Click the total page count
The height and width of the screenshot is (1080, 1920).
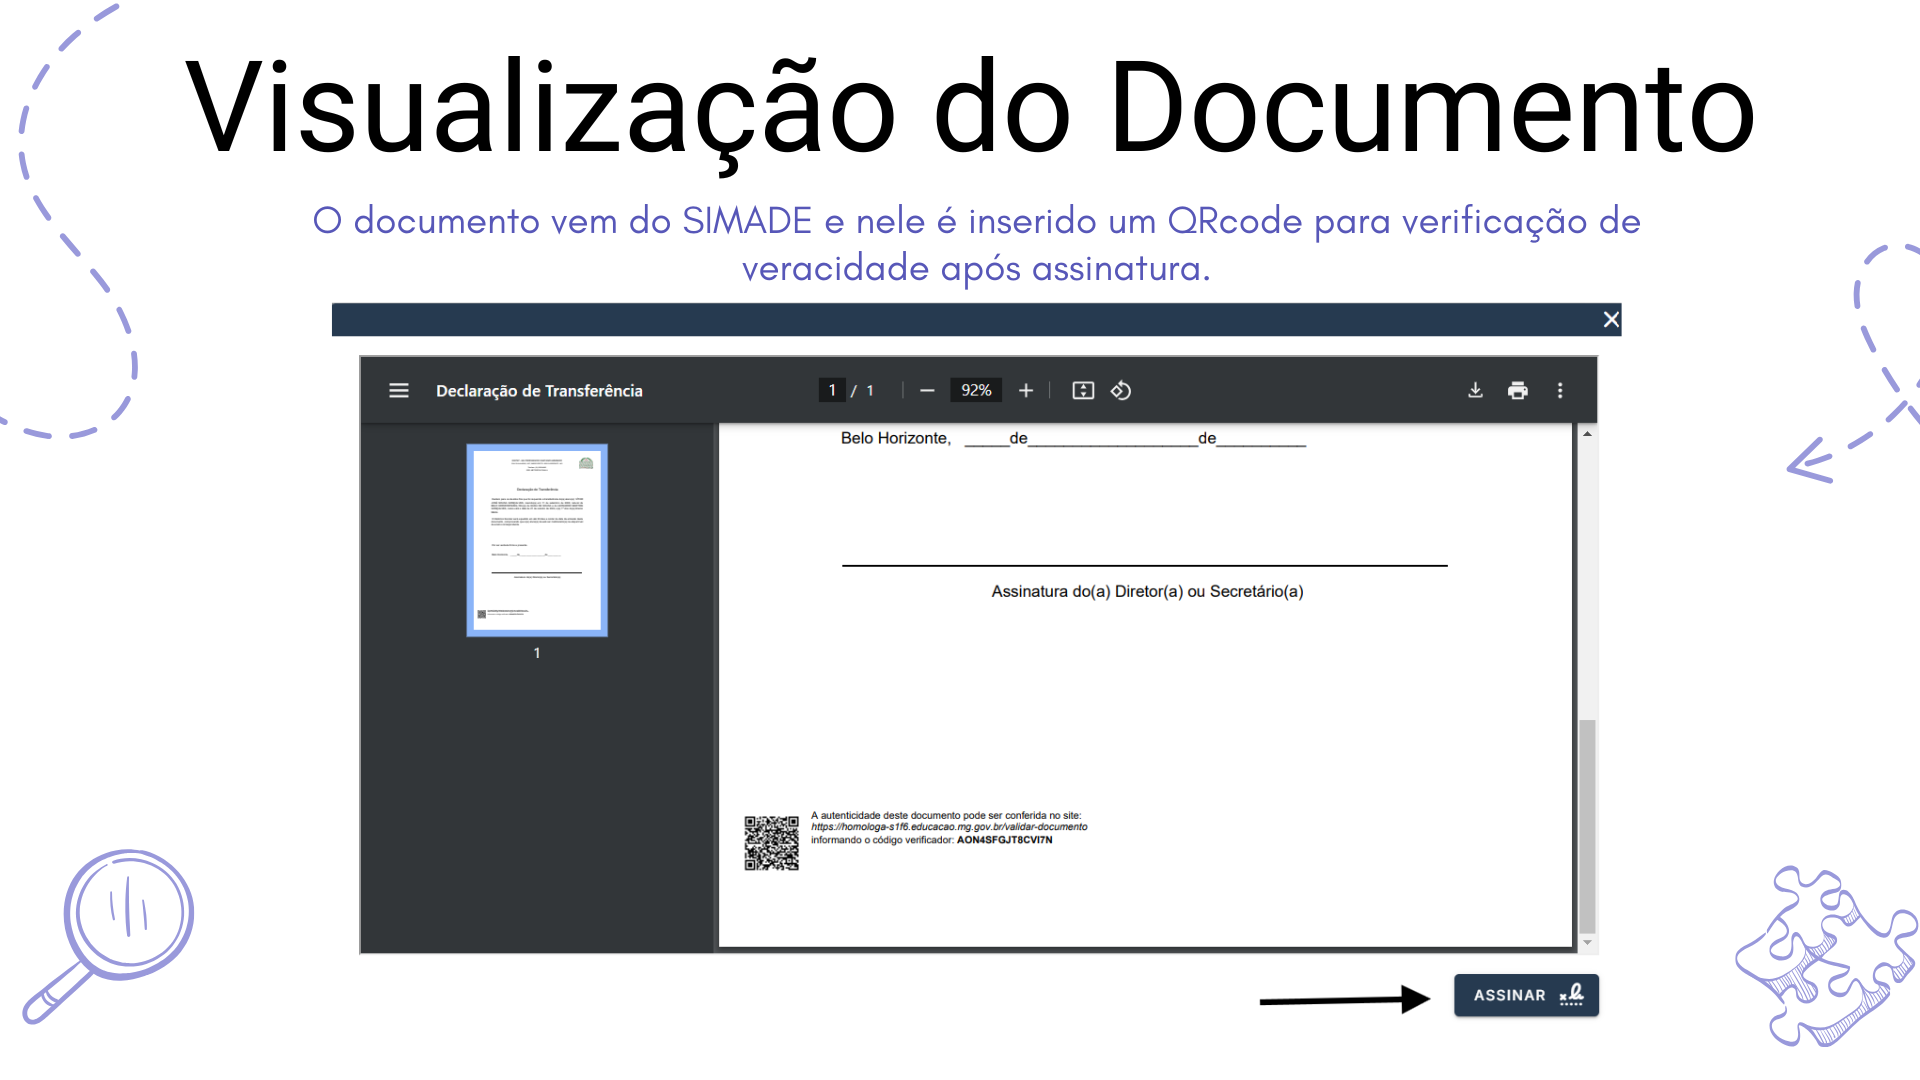point(870,391)
